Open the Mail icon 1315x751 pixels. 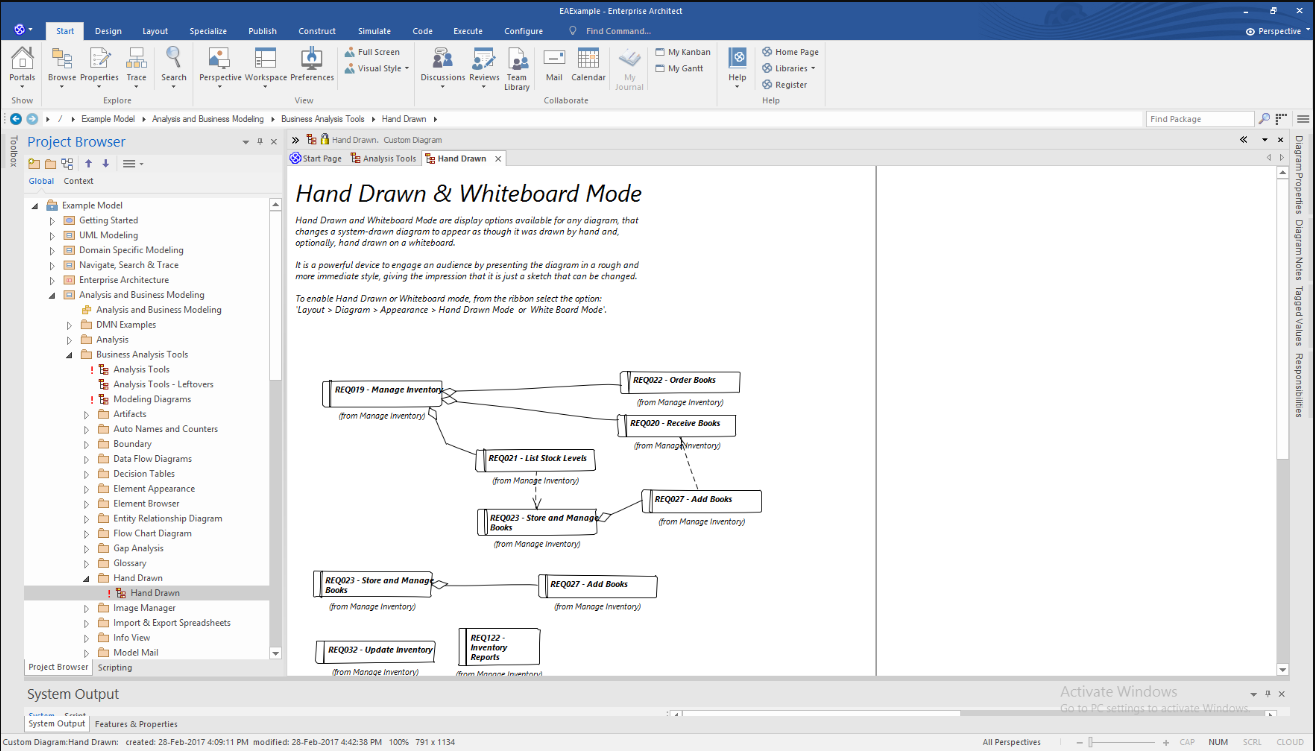pyautogui.click(x=554, y=64)
